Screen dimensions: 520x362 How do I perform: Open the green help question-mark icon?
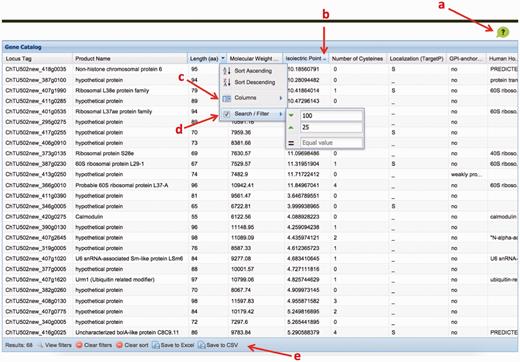point(503,32)
